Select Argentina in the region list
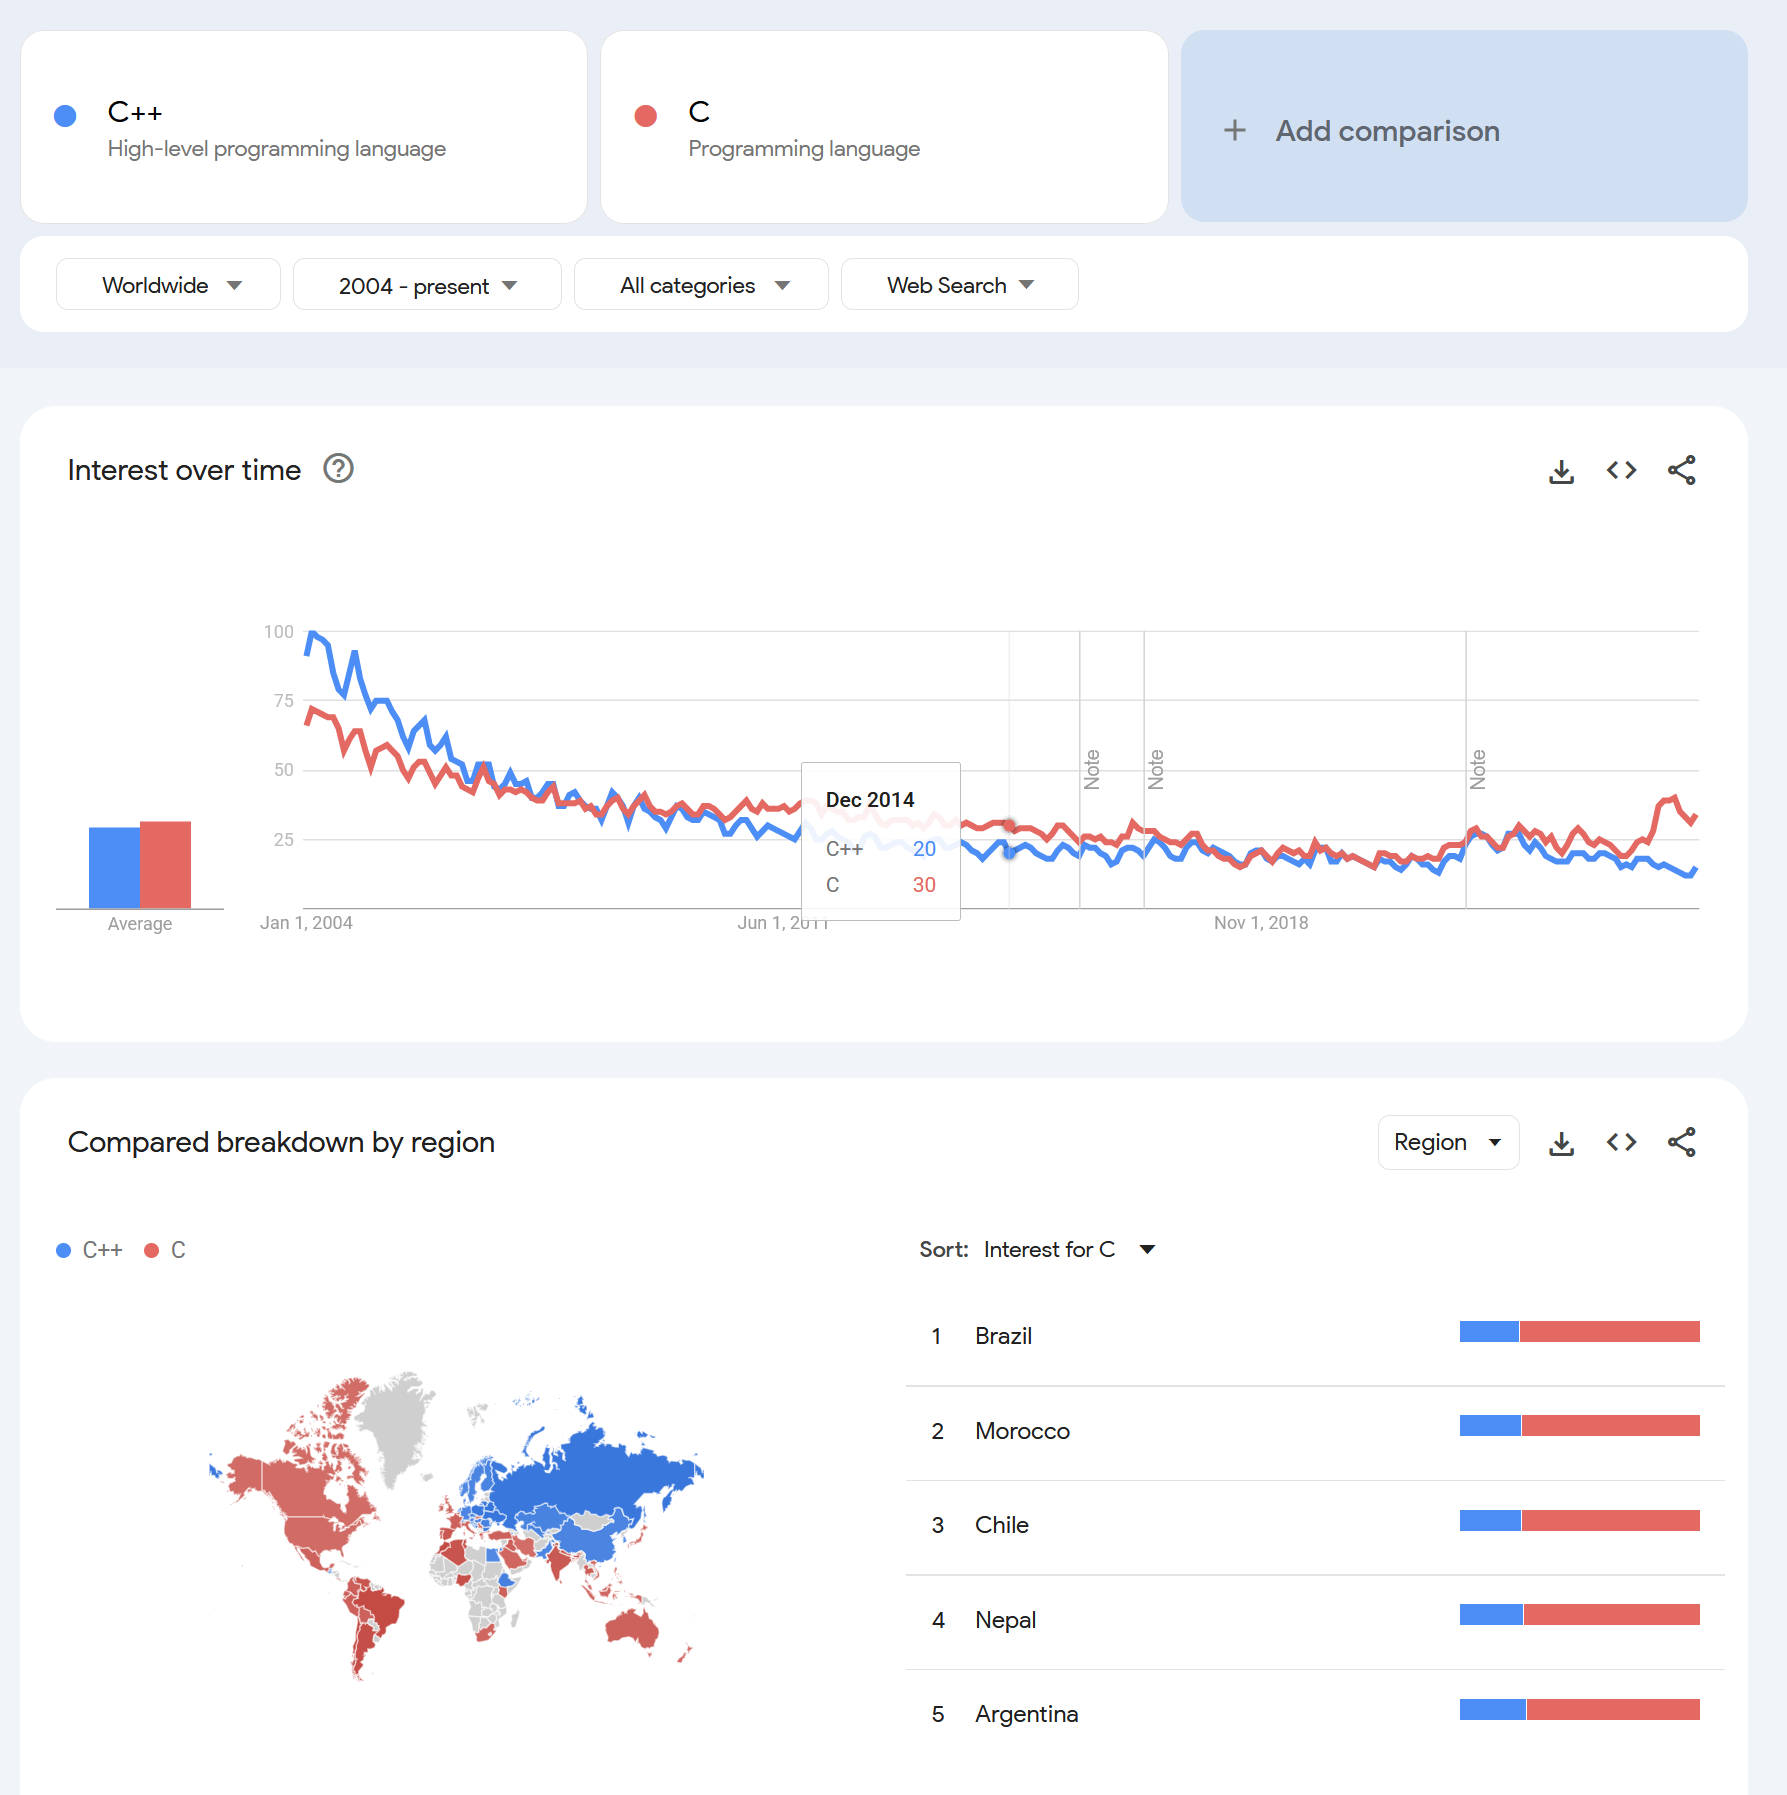This screenshot has height=1795, width=1787. click(x=1315, y=1714)
